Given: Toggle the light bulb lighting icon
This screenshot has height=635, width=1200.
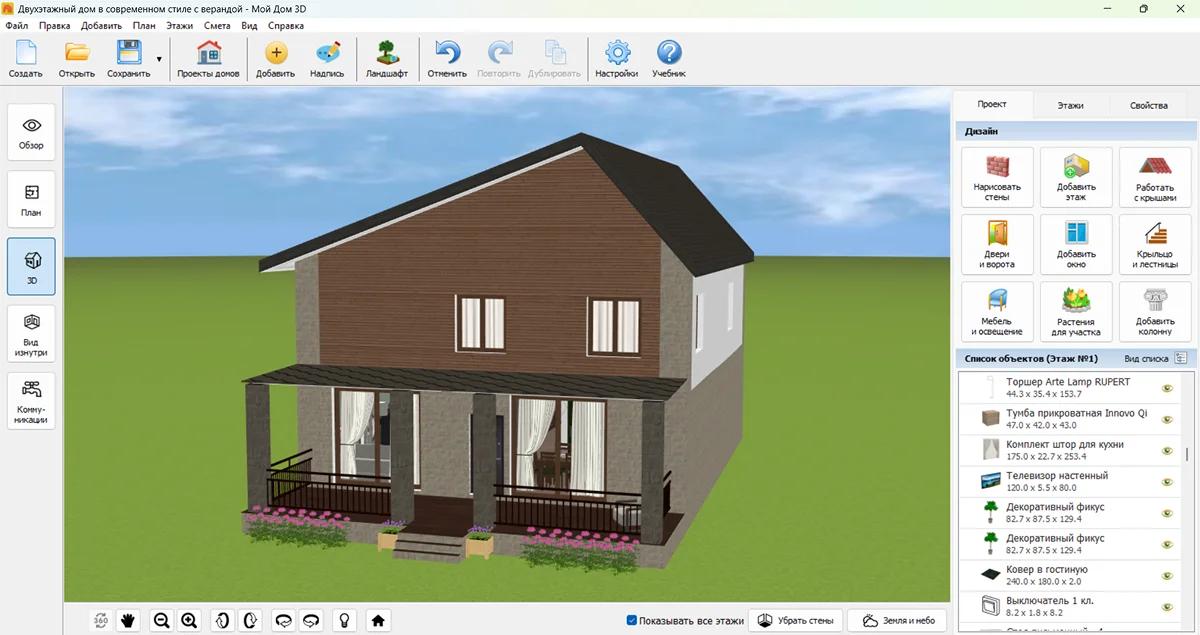Looking at the screenshot, I should coord(345,620).
